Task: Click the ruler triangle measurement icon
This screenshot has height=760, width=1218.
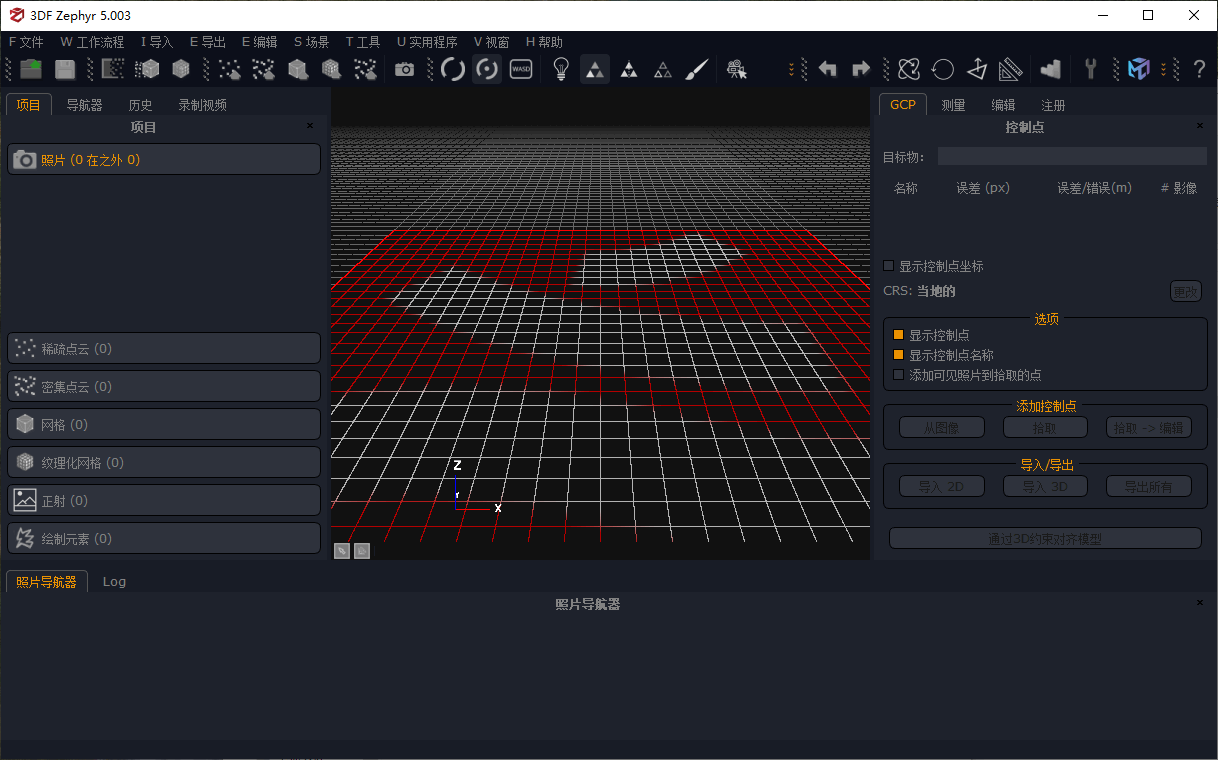Action: [x=1011, y=69]
